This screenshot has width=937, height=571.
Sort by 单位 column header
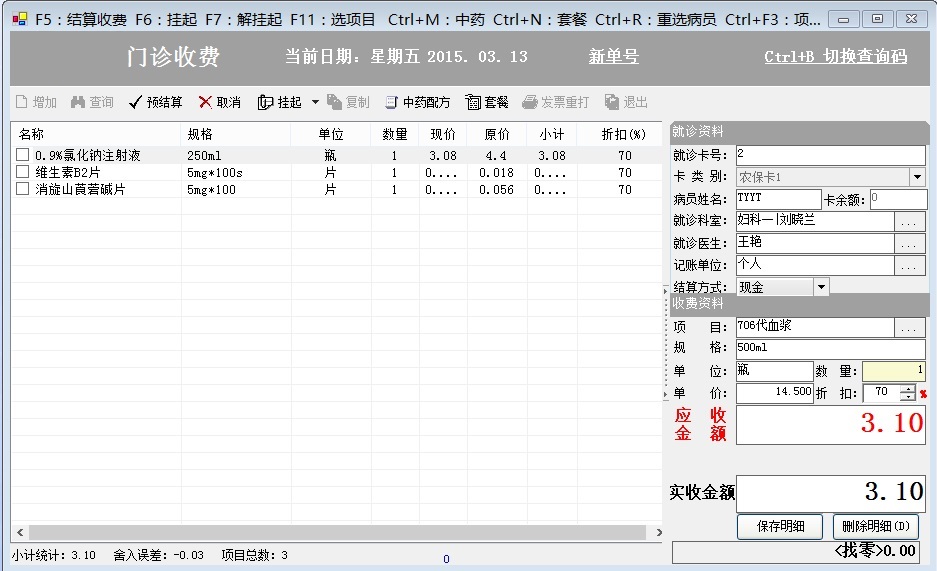[330, 134]
